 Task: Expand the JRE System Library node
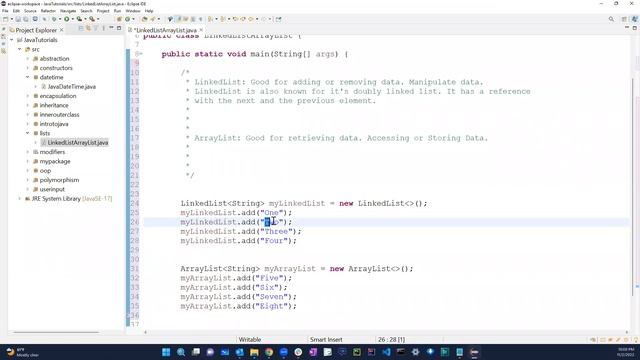(20, 199)
